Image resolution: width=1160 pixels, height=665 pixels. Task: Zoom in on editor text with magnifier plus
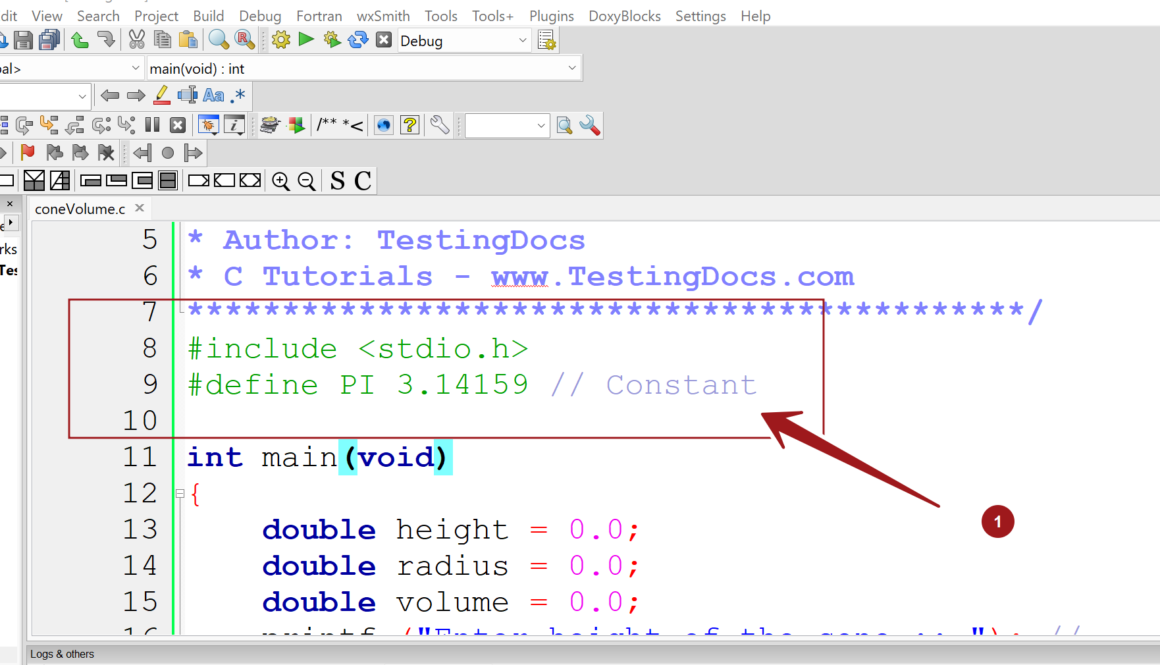[281, 180]
